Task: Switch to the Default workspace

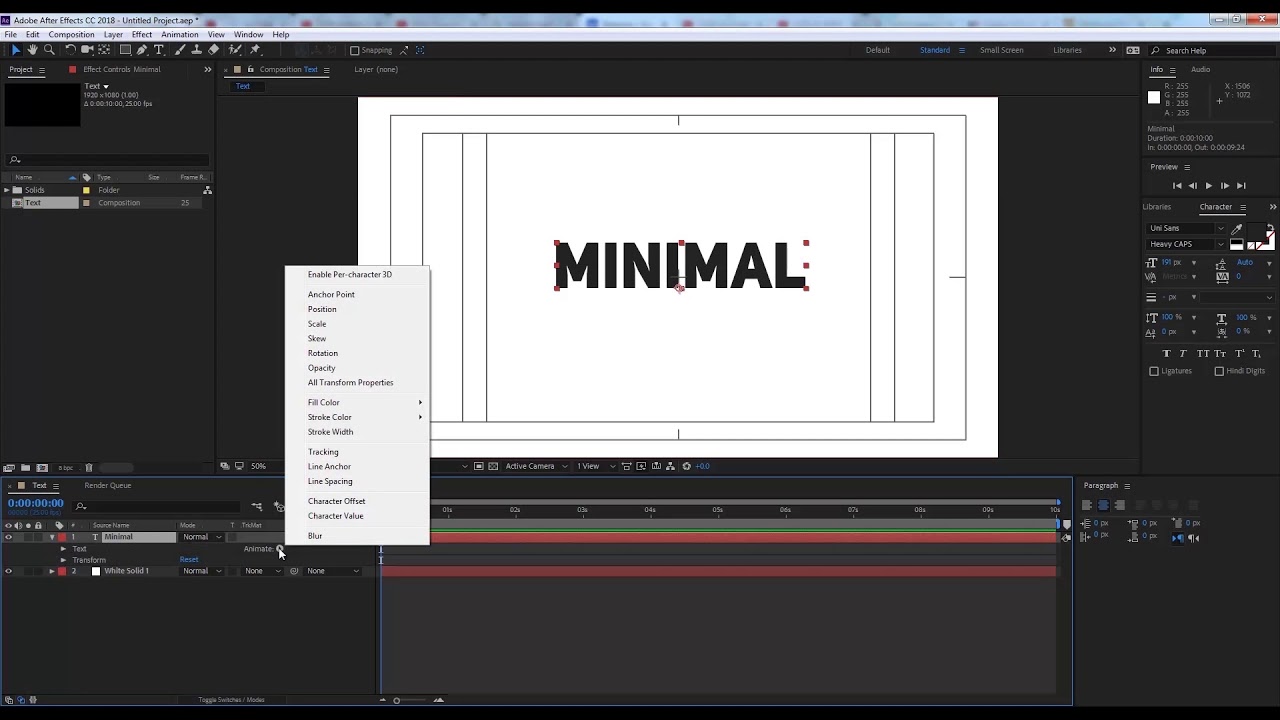Action: 878,50
